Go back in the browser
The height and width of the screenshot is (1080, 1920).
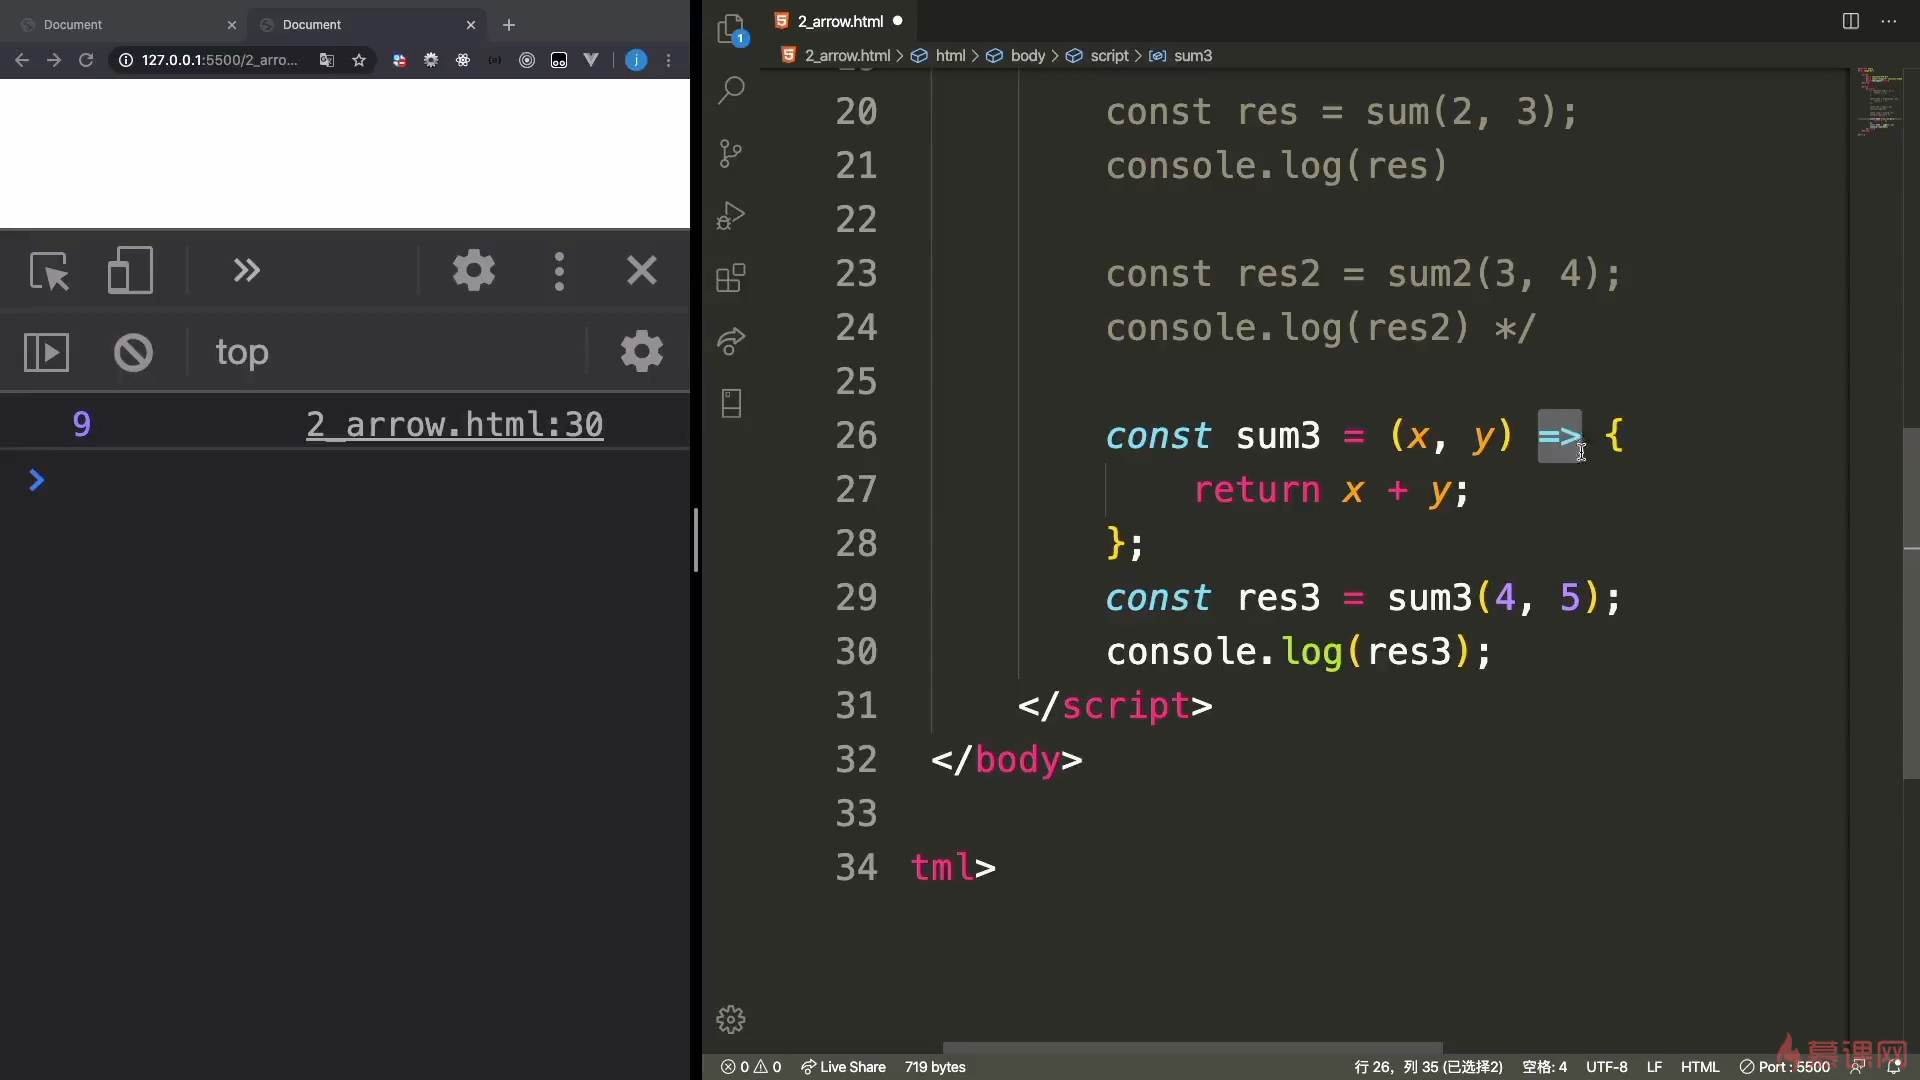click(x=22, y=60)
